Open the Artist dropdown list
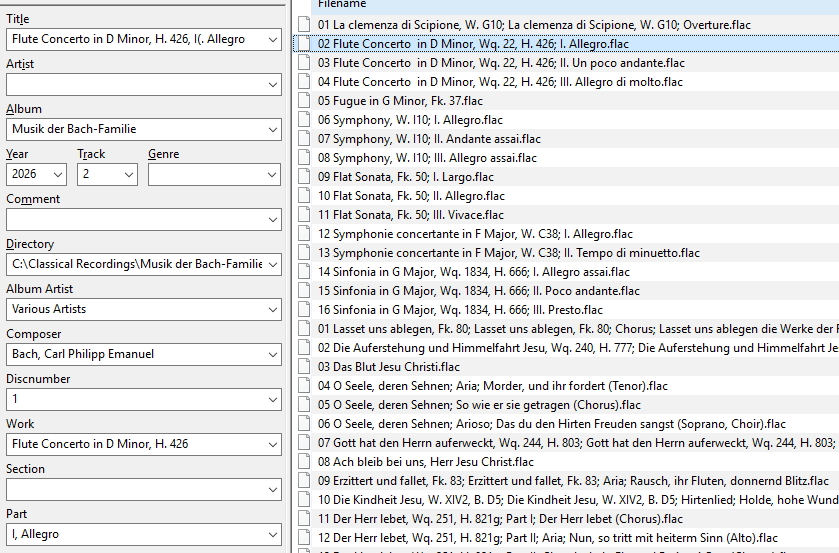The height and width of the screenshot is (553, 839). tap(273, 85)
